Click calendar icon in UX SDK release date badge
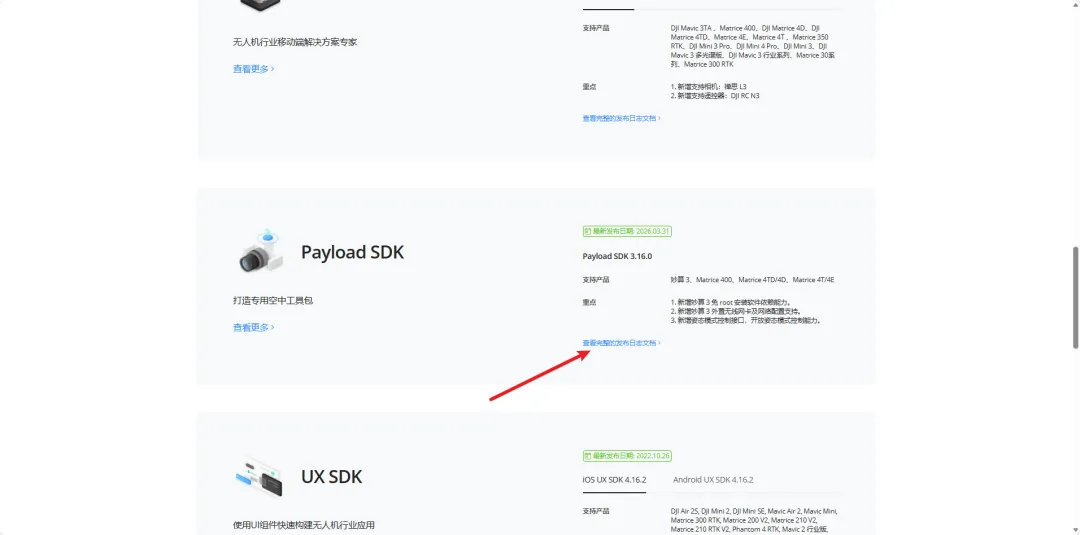 (588, 456)
